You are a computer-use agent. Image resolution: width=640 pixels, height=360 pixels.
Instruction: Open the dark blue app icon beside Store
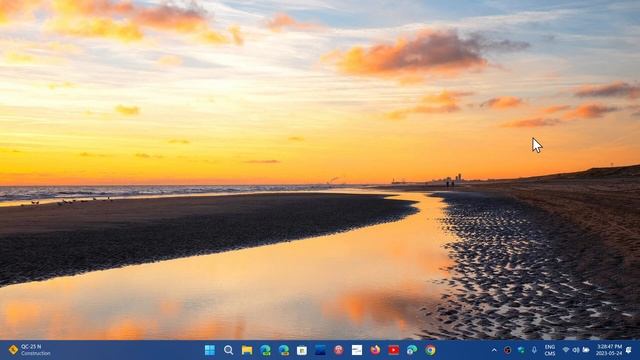coord(320,350)
